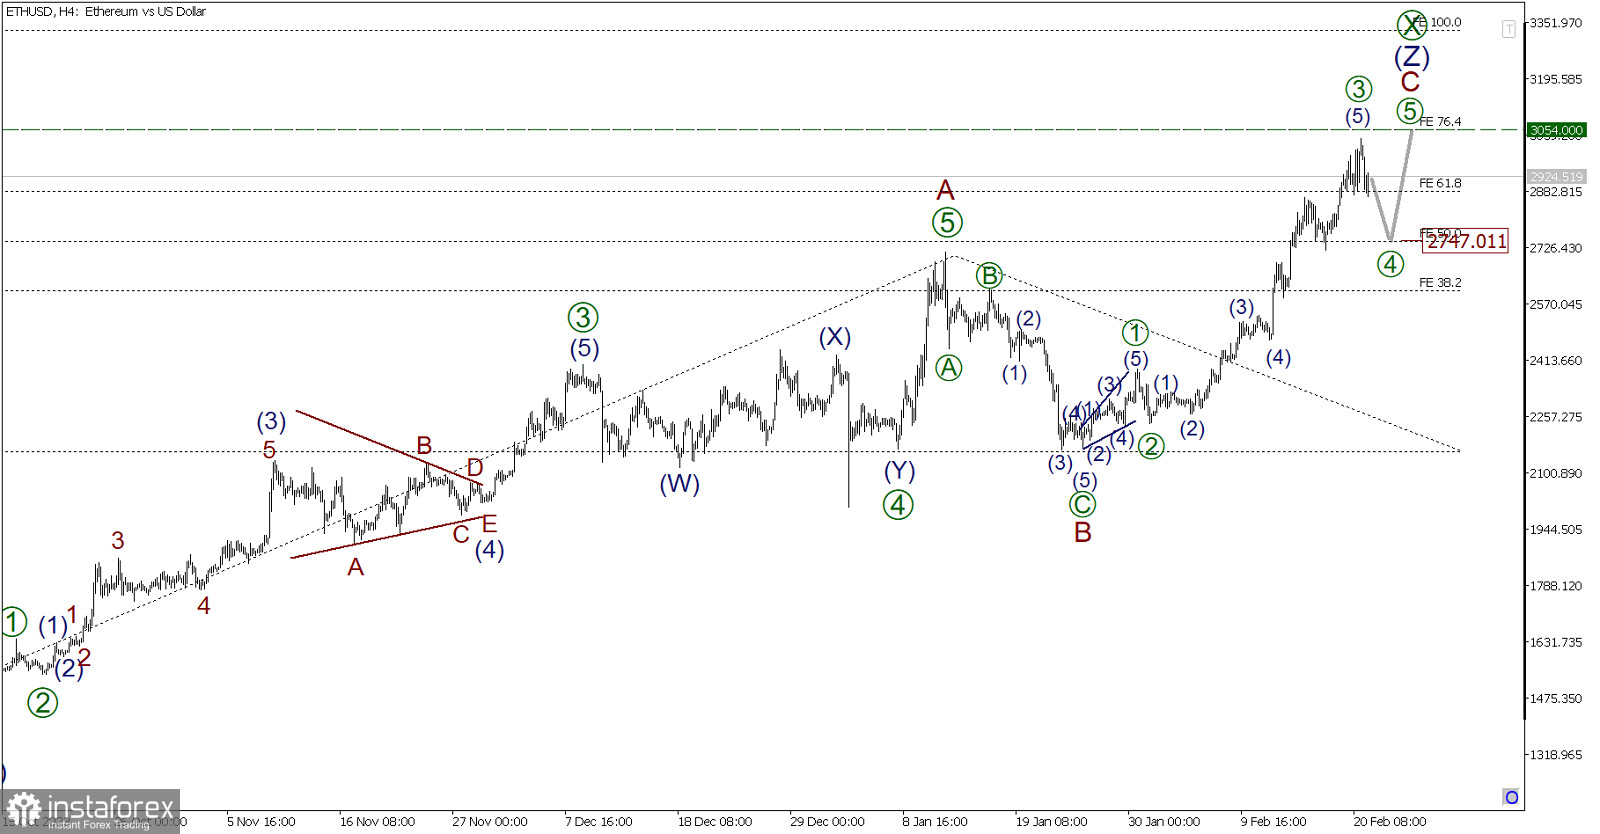Click the green 3054.000 price level tag
The height and width of the screenshot is (834, 1600).
click(x=1556, y=130)
